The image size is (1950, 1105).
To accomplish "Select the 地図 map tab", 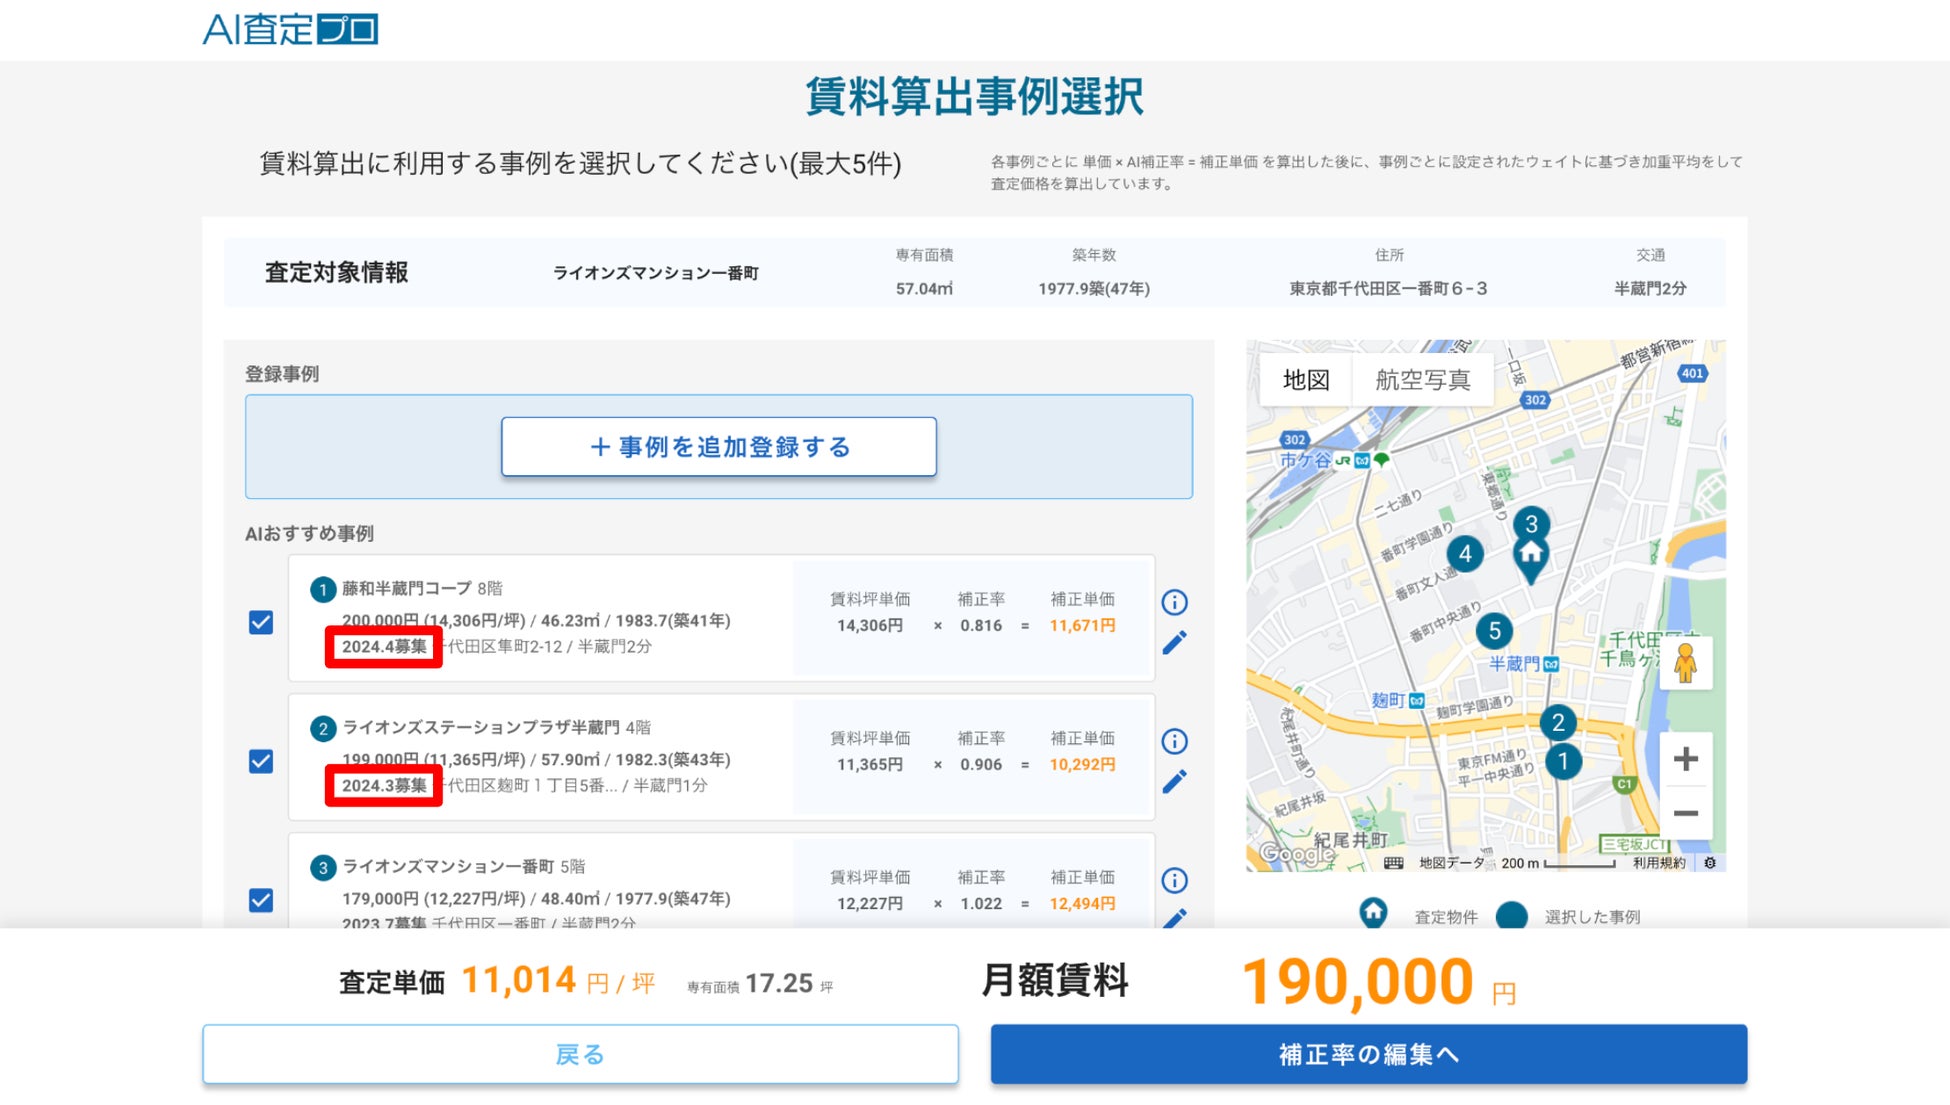I will tap(1306, 380).
